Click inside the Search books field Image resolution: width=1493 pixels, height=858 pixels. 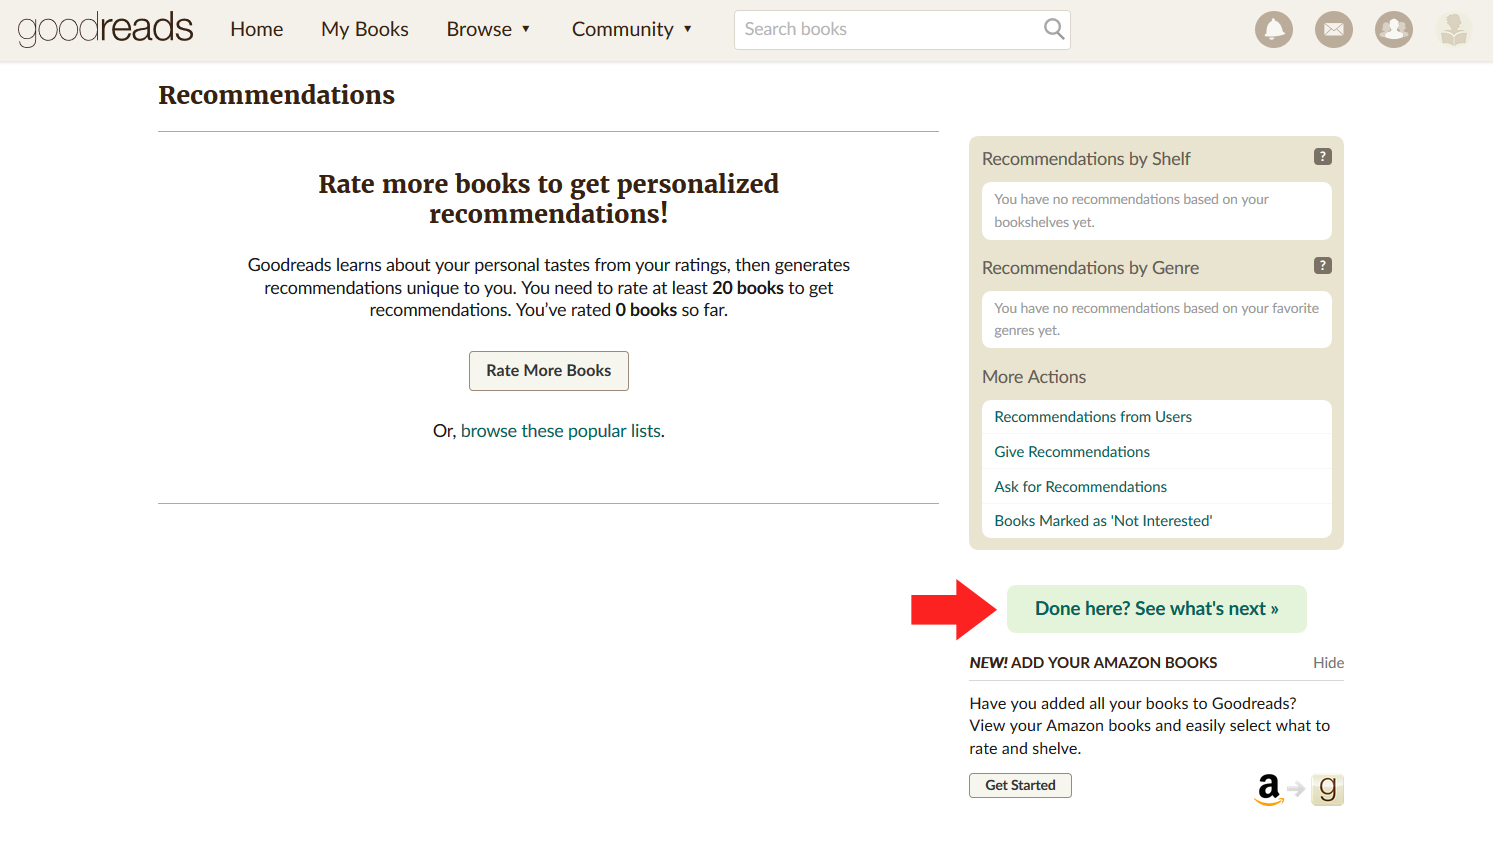pos(885,29)
